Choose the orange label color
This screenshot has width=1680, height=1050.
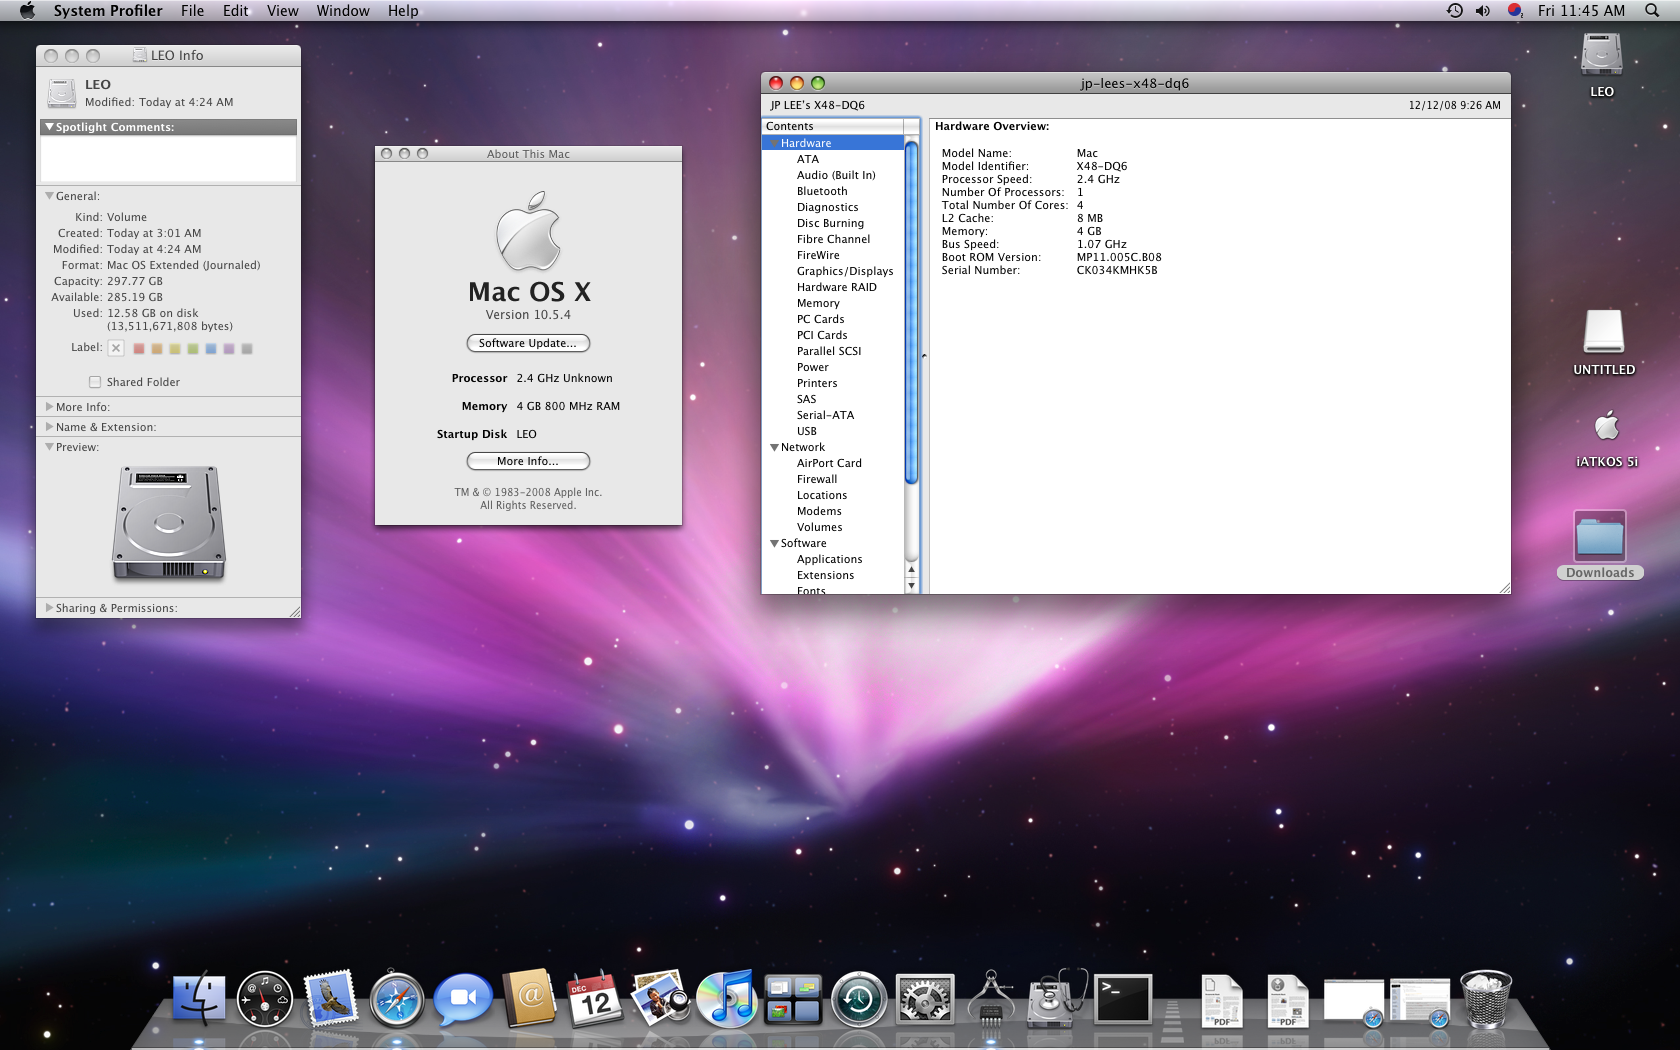click(157, 349)
